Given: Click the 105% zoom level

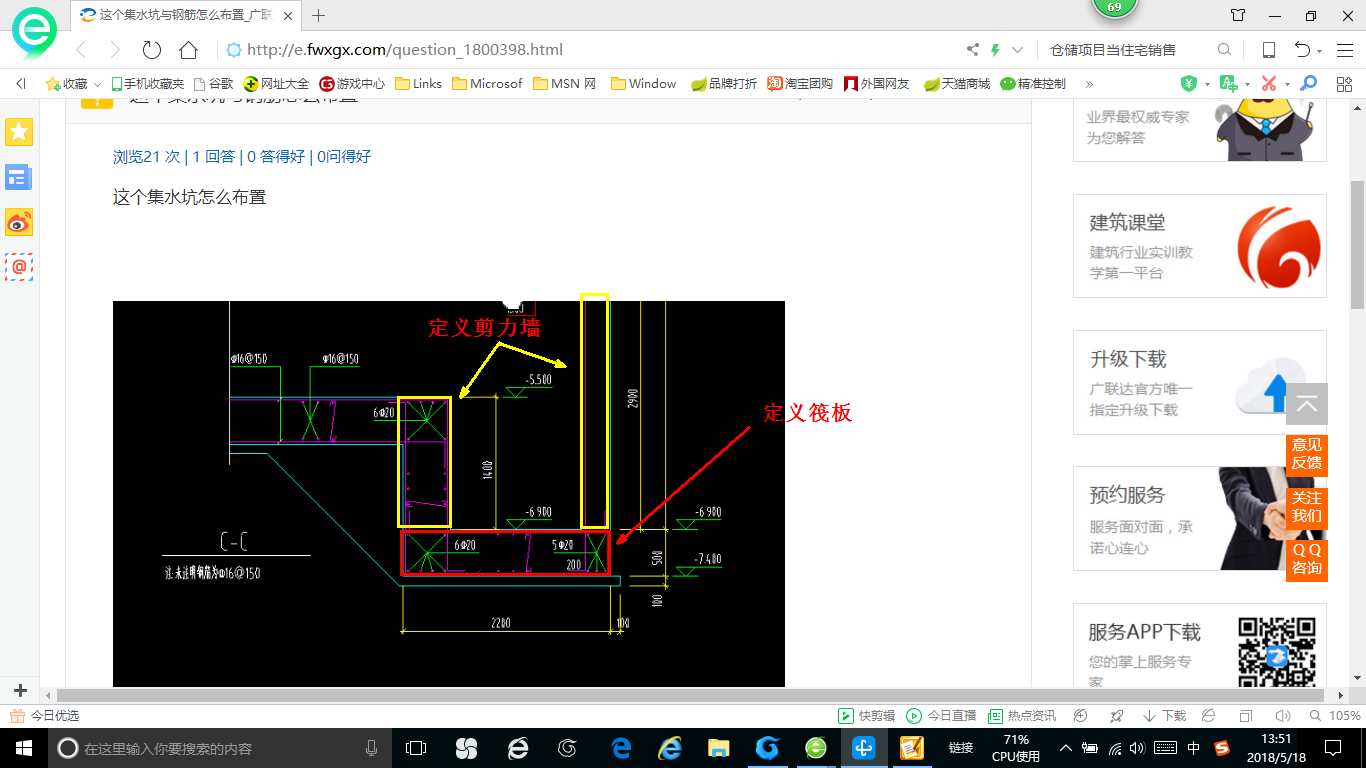Looking at the screenshot, I should [1345, 716].
